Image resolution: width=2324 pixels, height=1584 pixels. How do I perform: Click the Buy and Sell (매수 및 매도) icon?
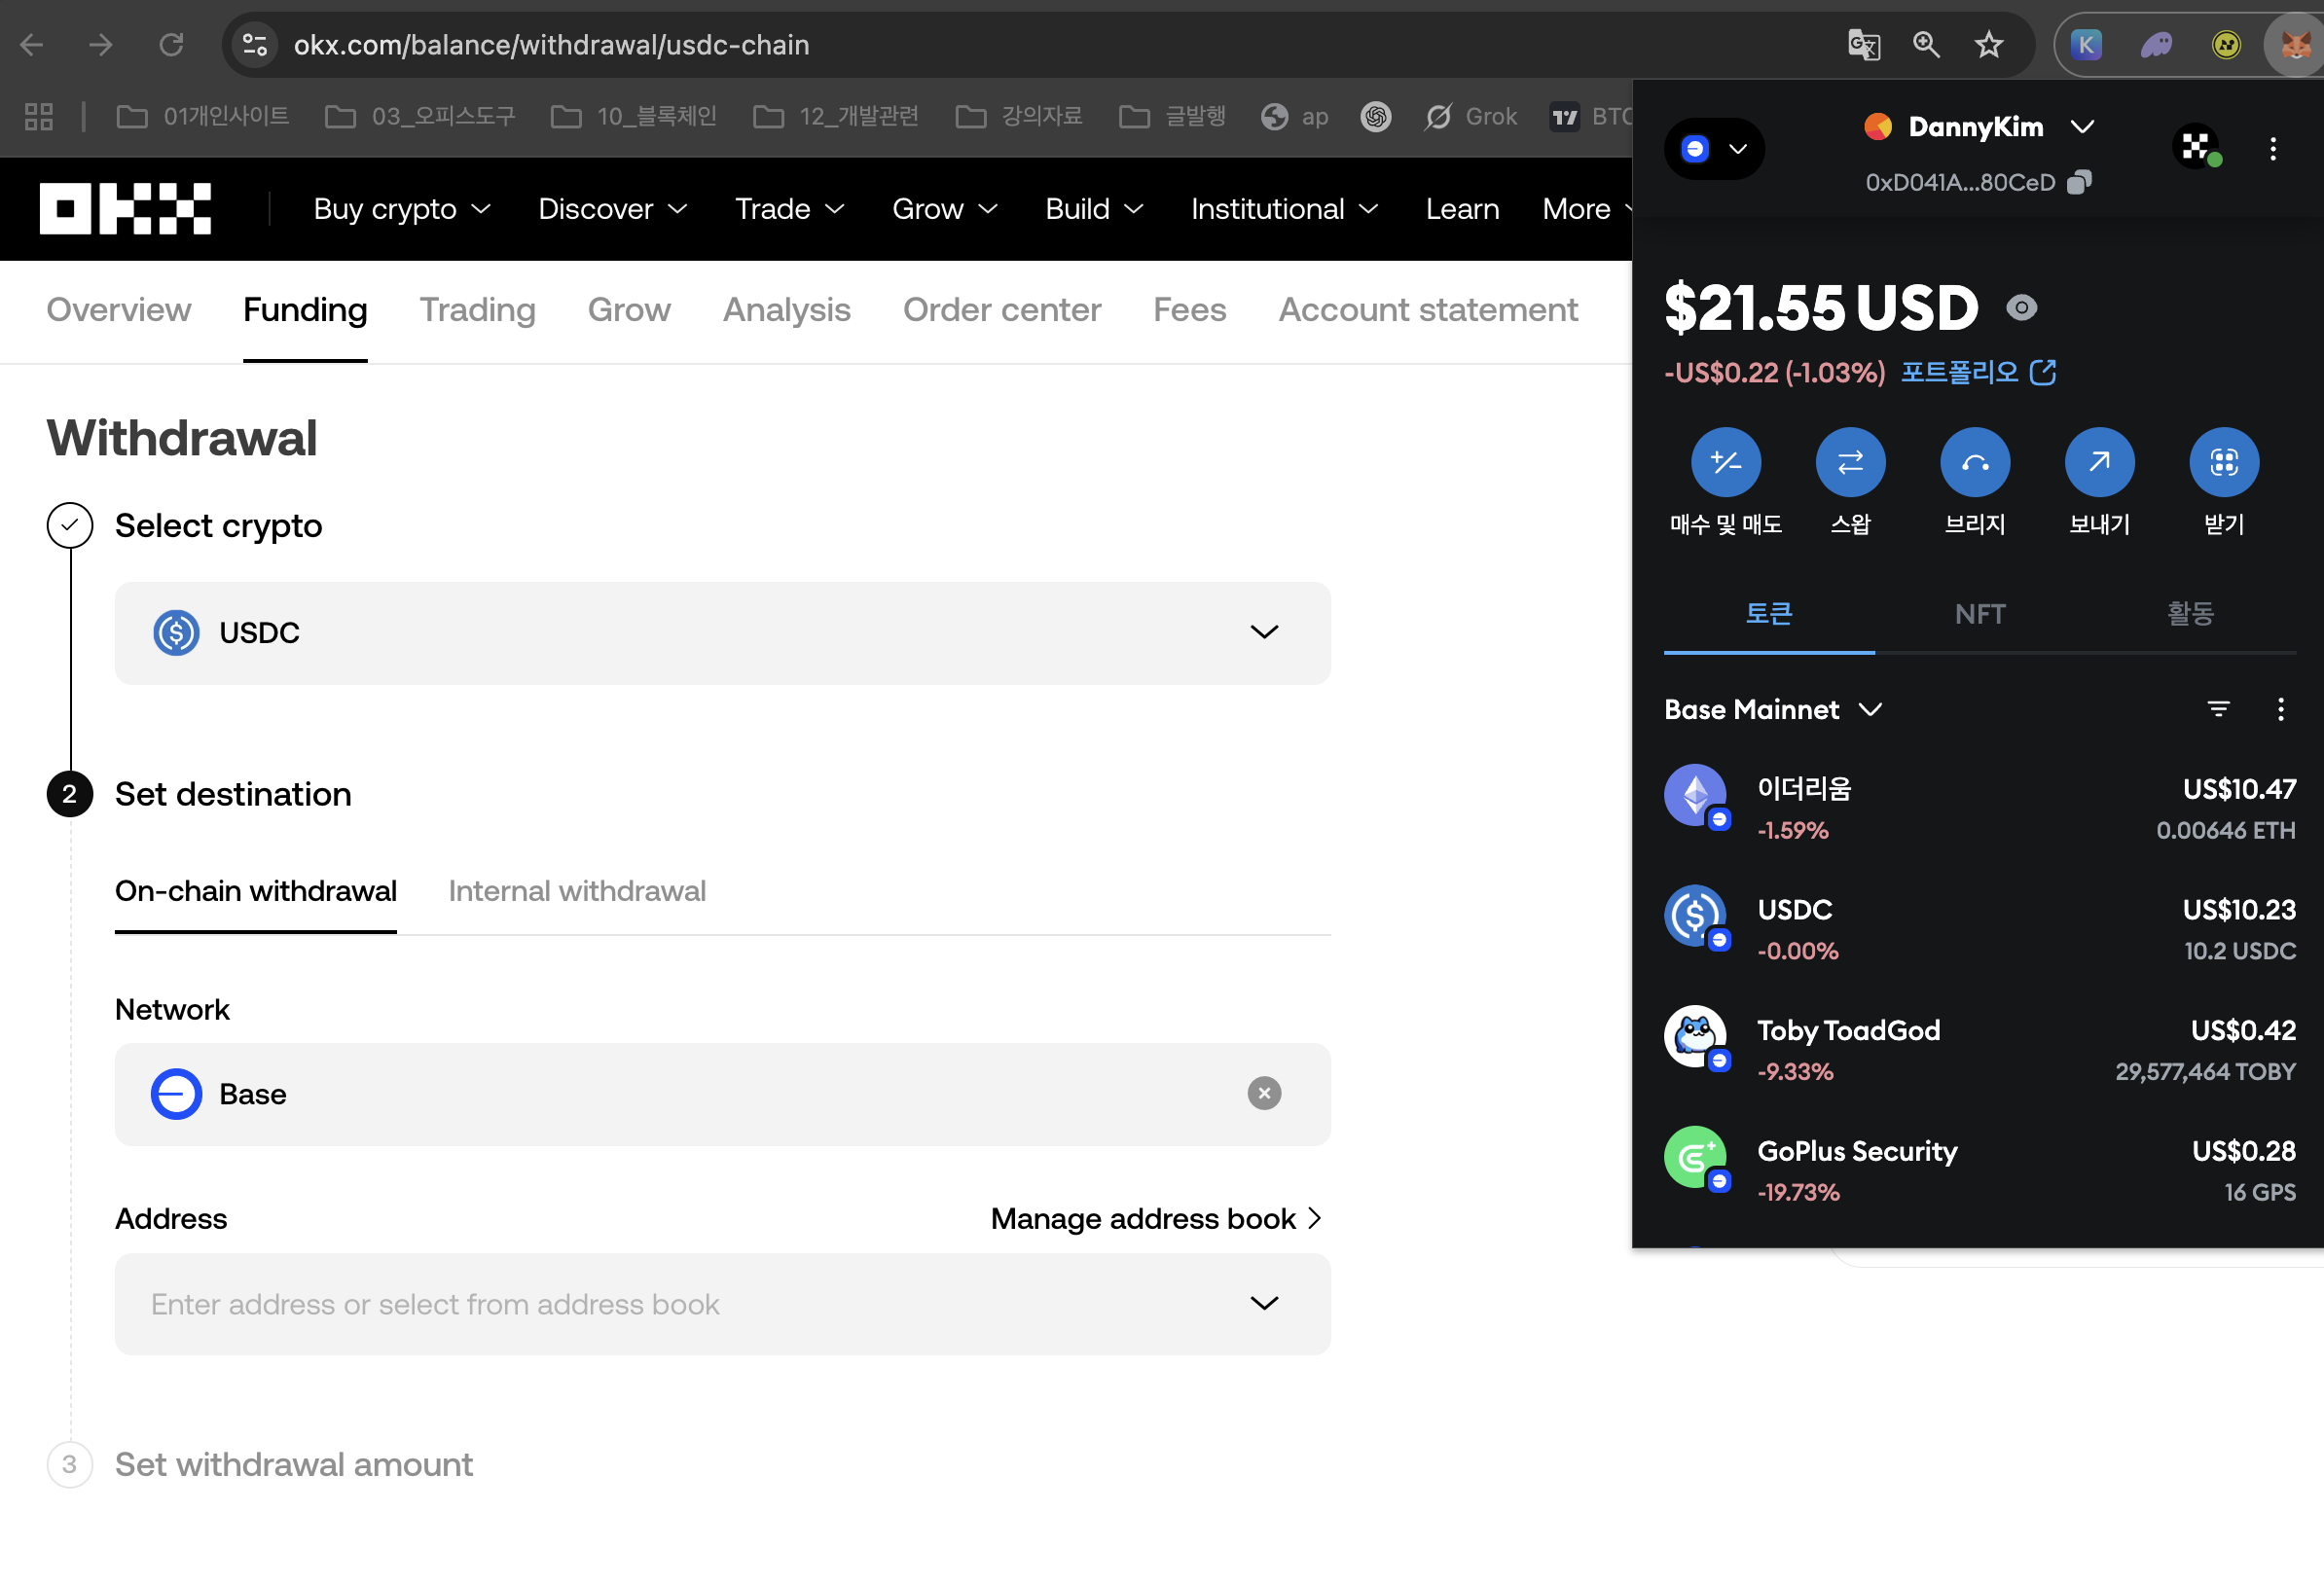click(x=1725, y=462)
